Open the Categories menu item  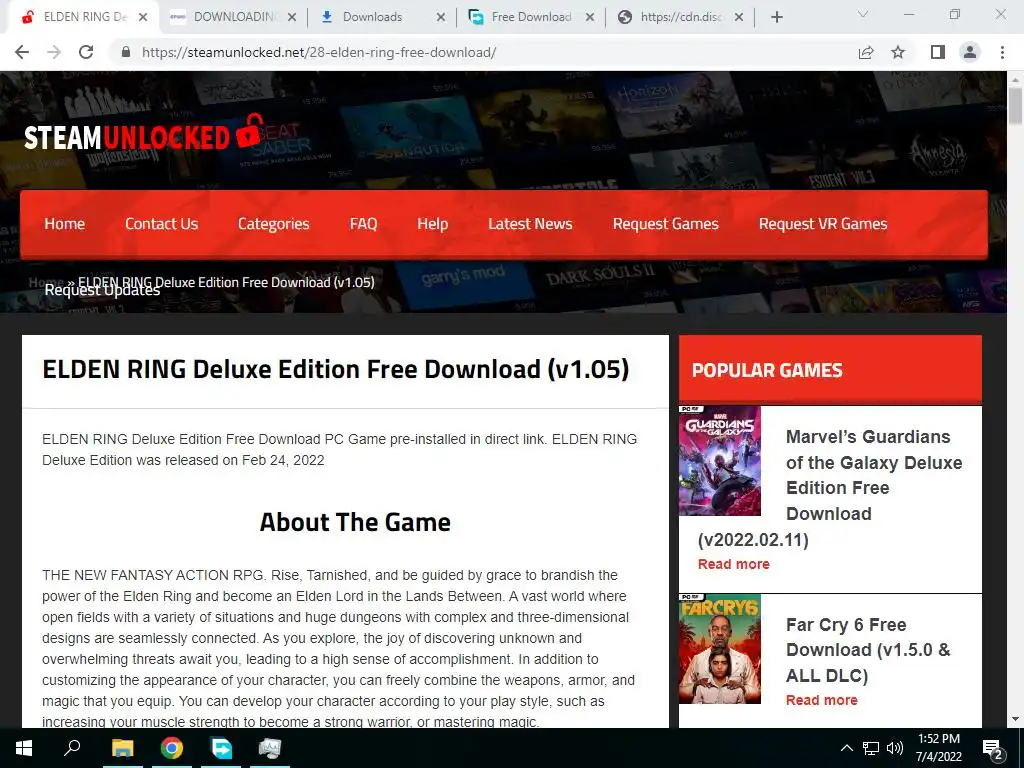(274, 224)
